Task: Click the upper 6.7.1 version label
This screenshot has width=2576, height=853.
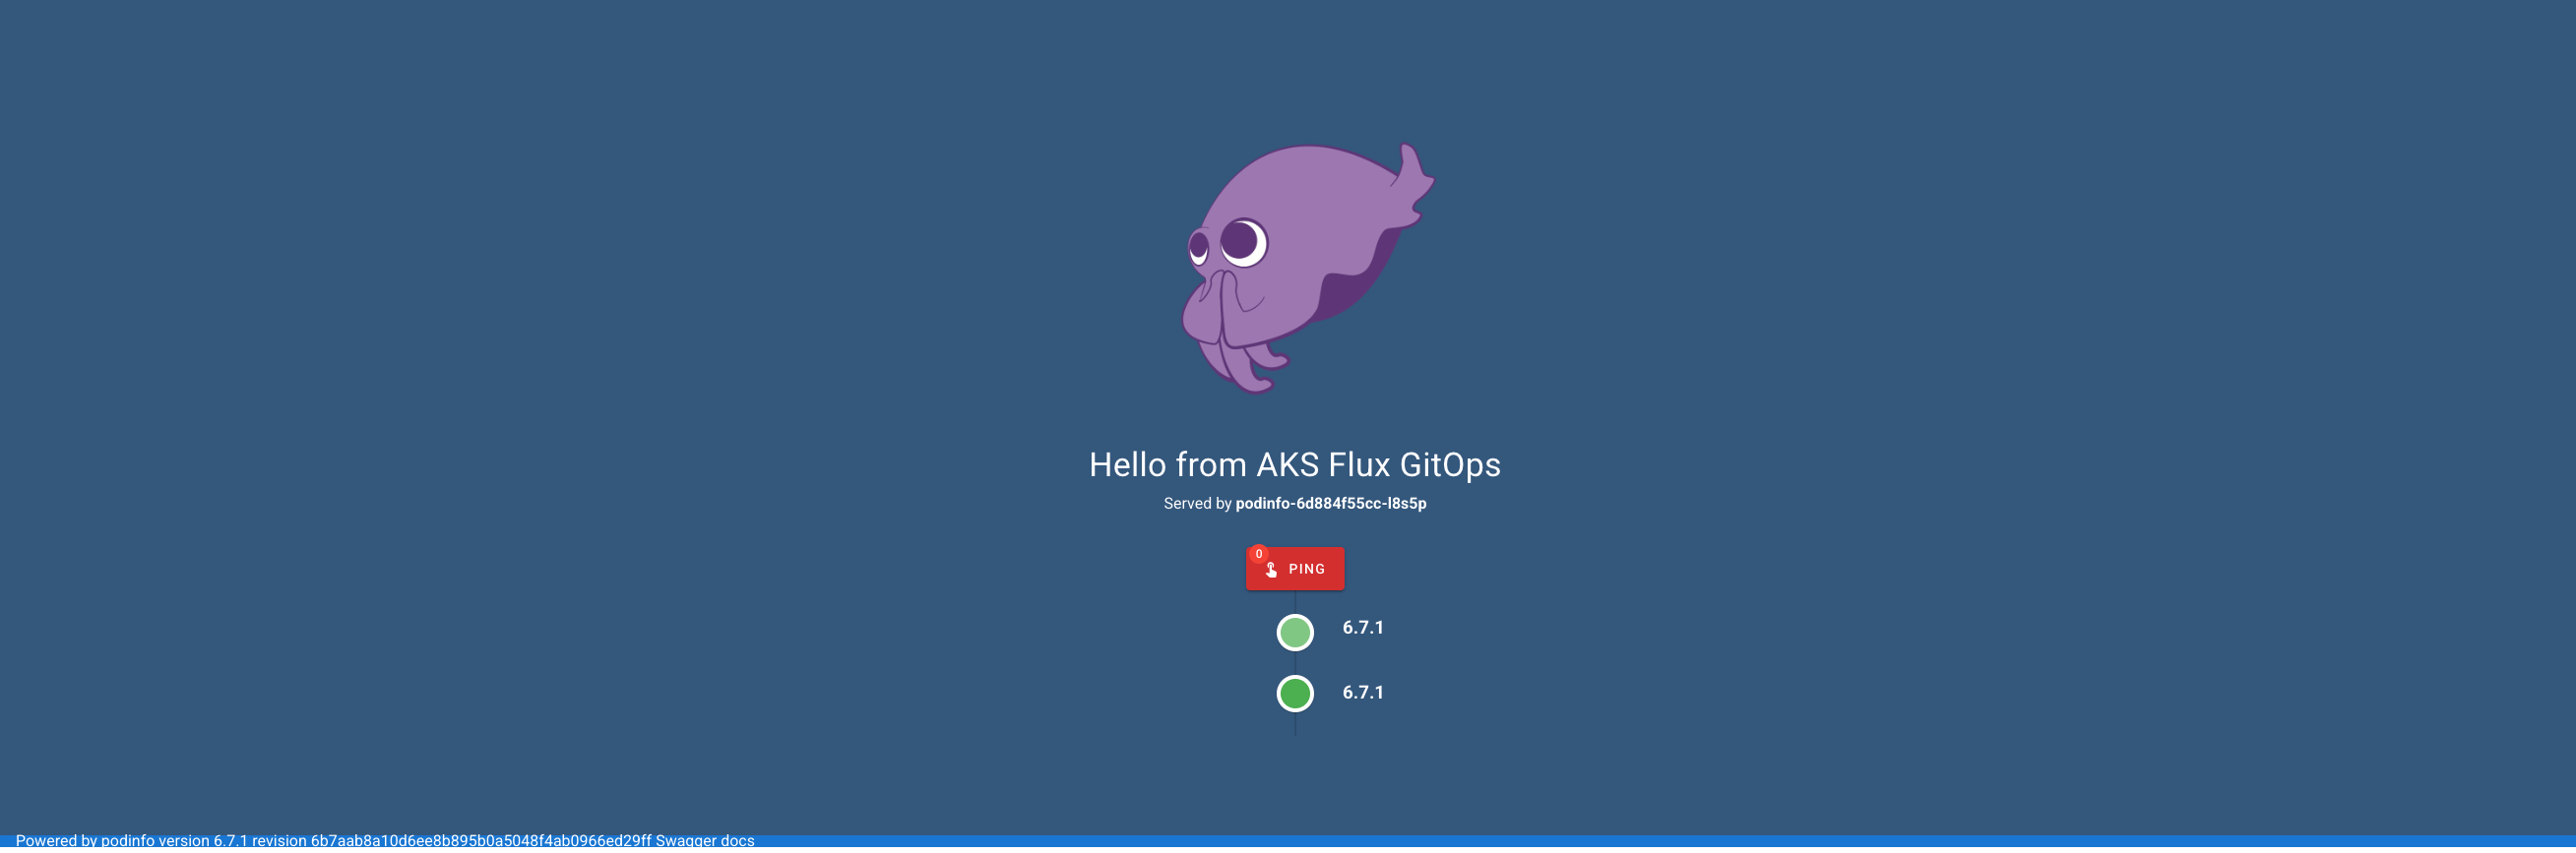Action: tap(1363, 628)
